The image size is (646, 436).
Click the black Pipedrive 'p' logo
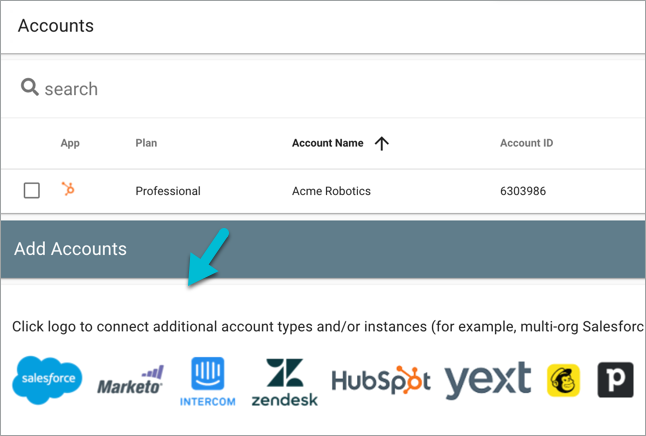click(x=615, y=380)
